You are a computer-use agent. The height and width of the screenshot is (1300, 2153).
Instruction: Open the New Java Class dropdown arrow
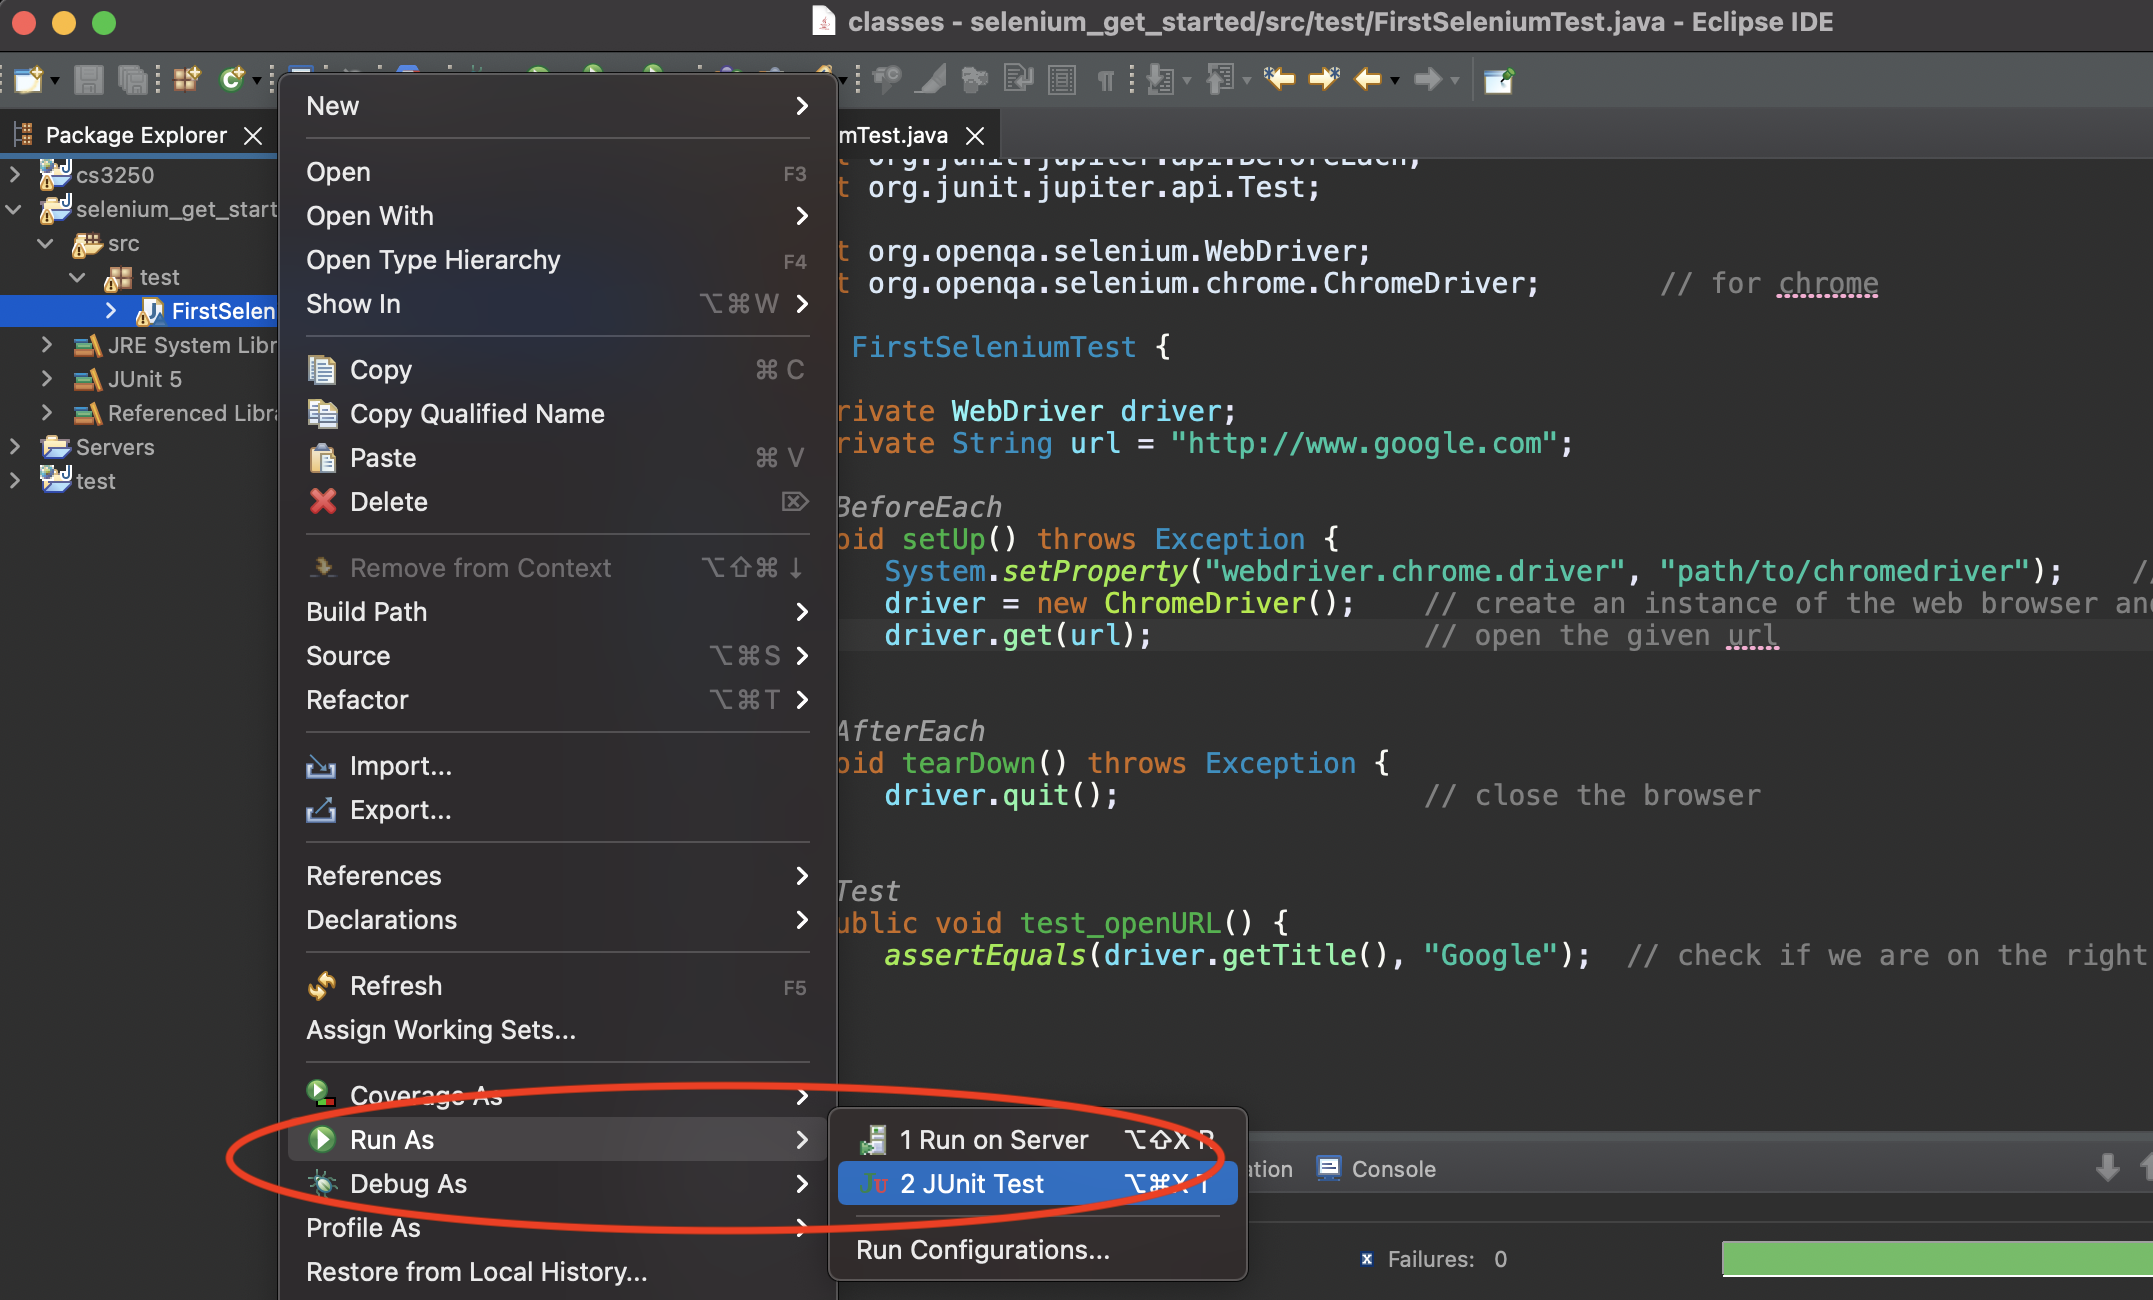[257, 80]
